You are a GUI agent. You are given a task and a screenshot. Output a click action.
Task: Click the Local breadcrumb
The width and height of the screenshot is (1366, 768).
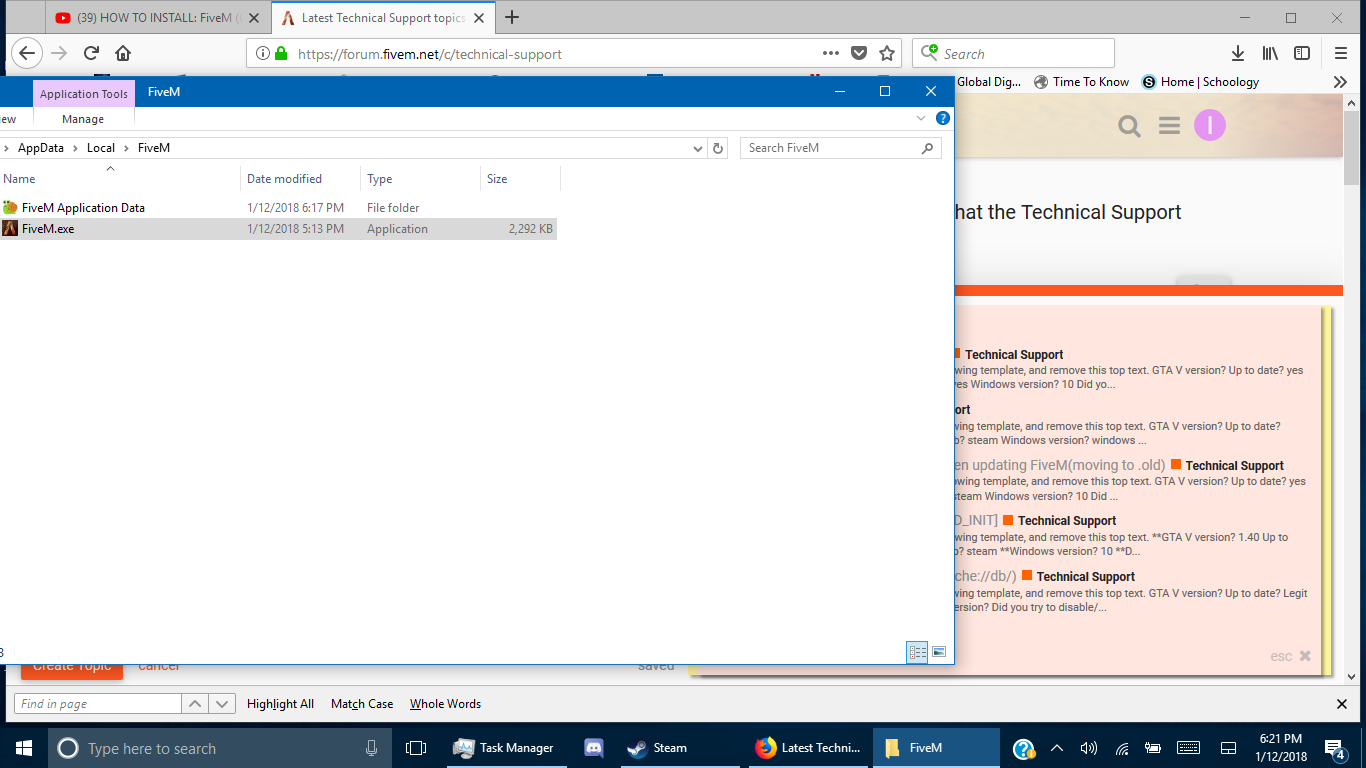[101, 148]
